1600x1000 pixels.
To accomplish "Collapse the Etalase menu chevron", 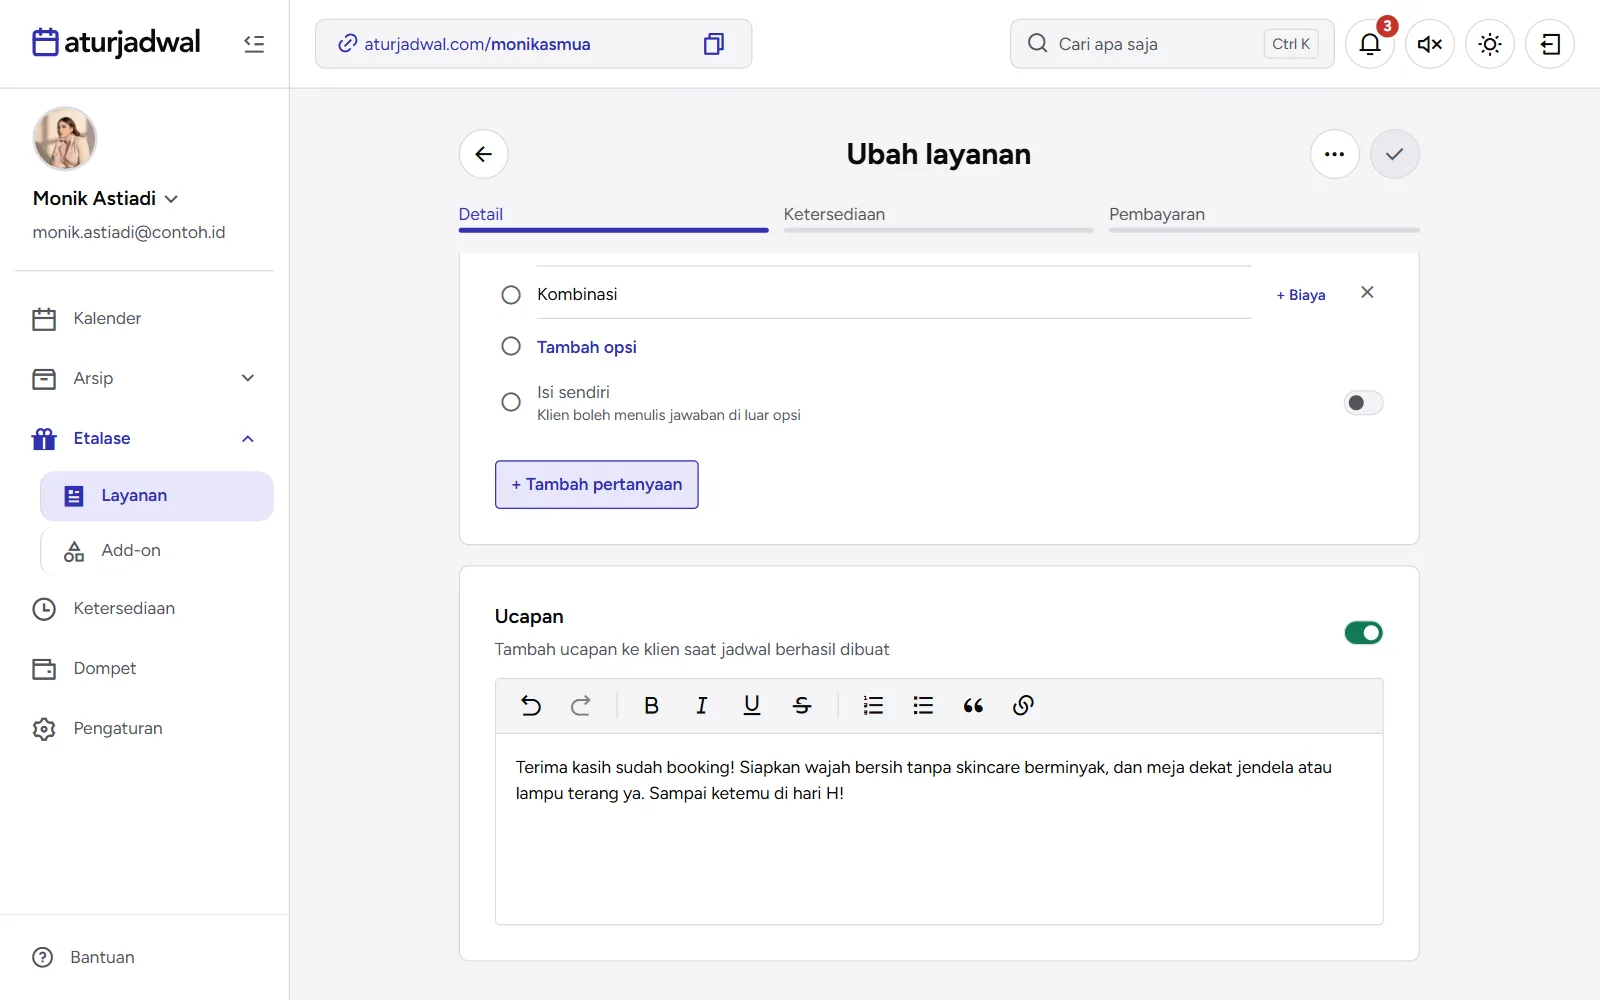I will [248, 439].
